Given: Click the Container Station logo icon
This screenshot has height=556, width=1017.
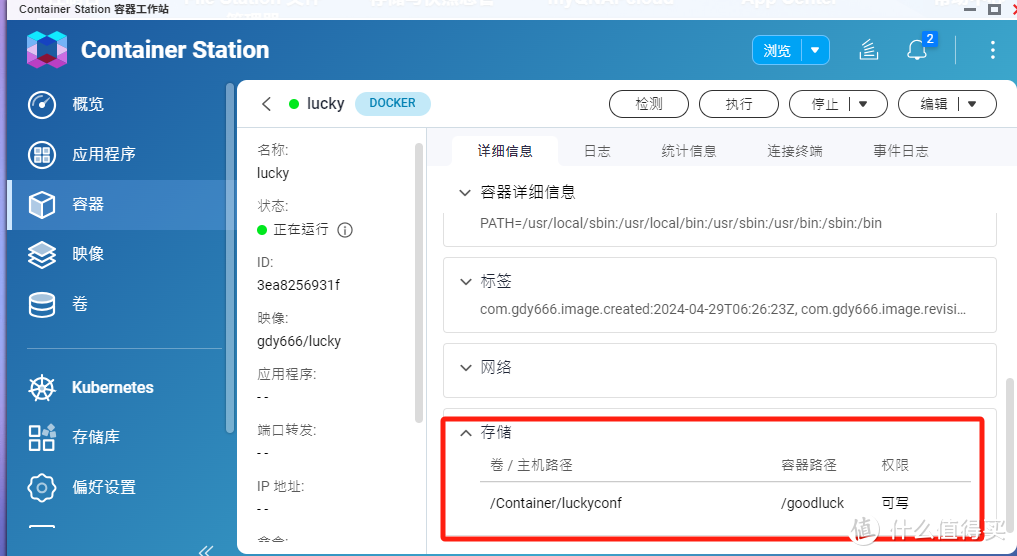Looking at the screenshot, I should (47, 50).
